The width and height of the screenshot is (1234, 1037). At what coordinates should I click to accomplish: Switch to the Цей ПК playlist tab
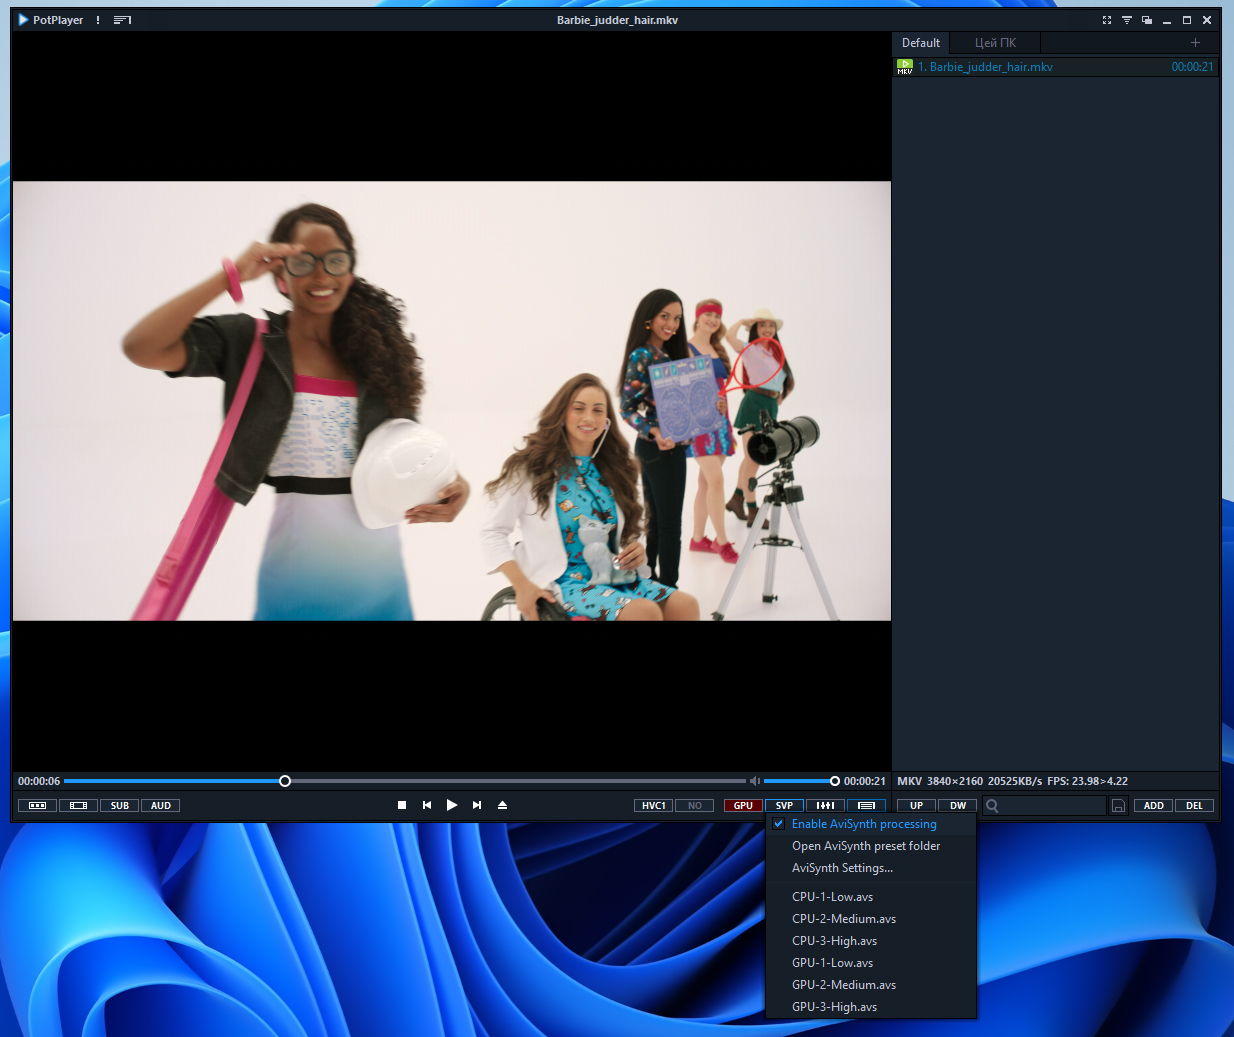(995, 43)
